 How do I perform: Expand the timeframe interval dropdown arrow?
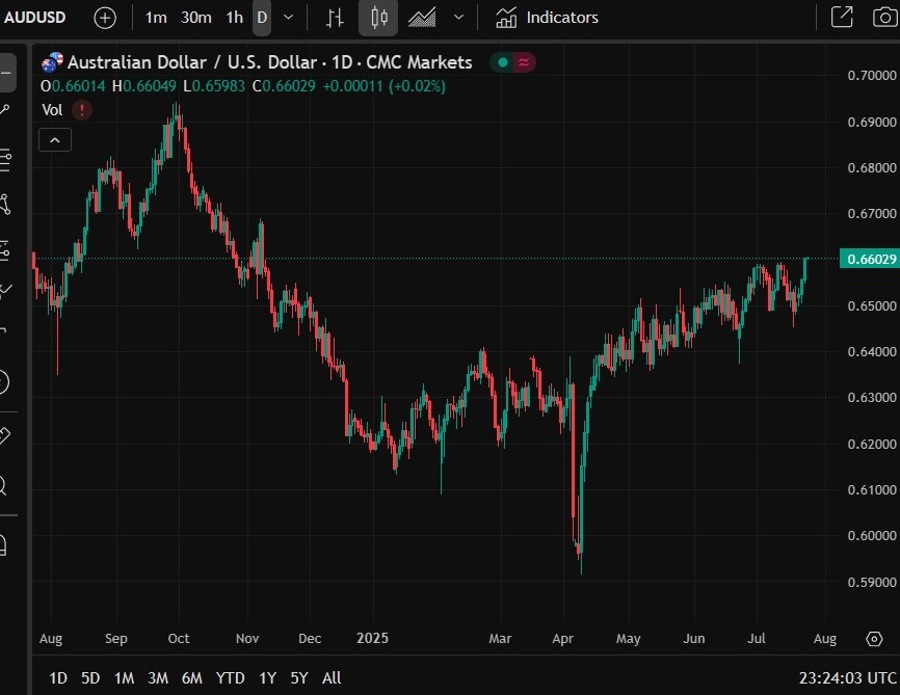[x=289, y=17]
